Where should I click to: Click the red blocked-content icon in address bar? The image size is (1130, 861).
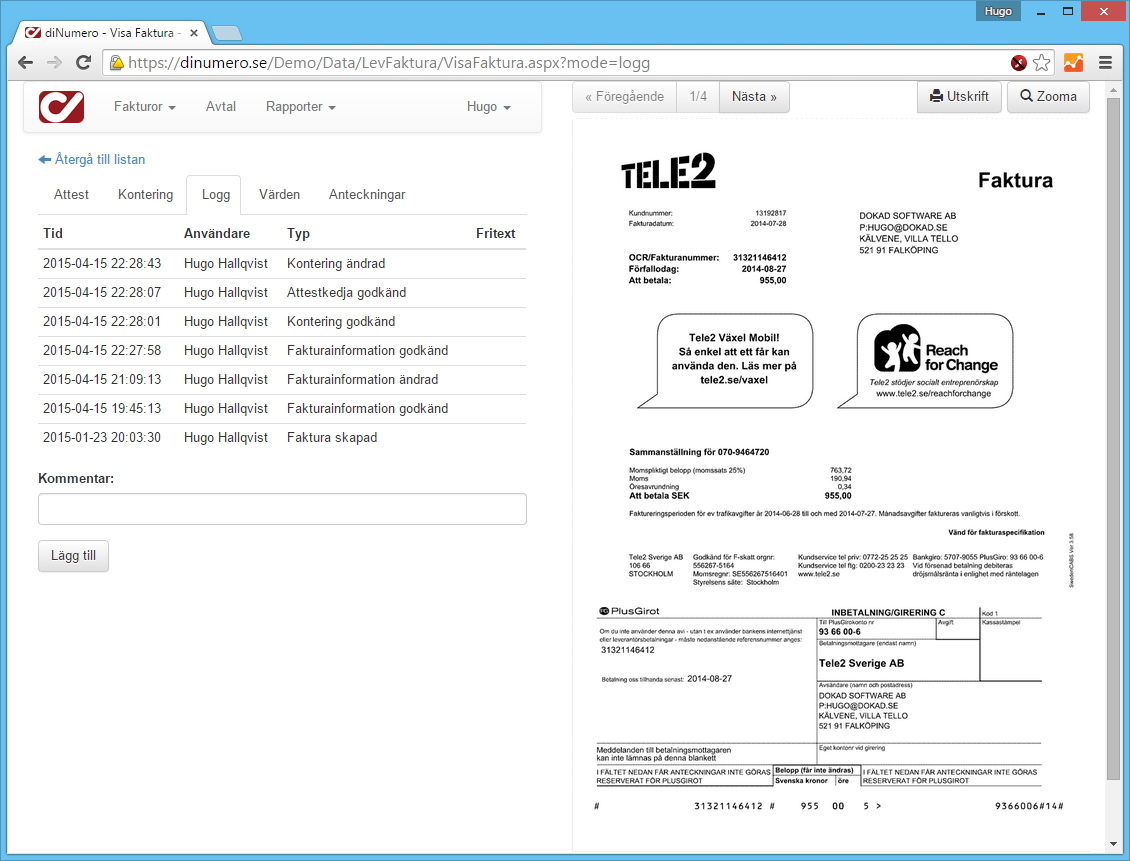(x=1018, y=63)
